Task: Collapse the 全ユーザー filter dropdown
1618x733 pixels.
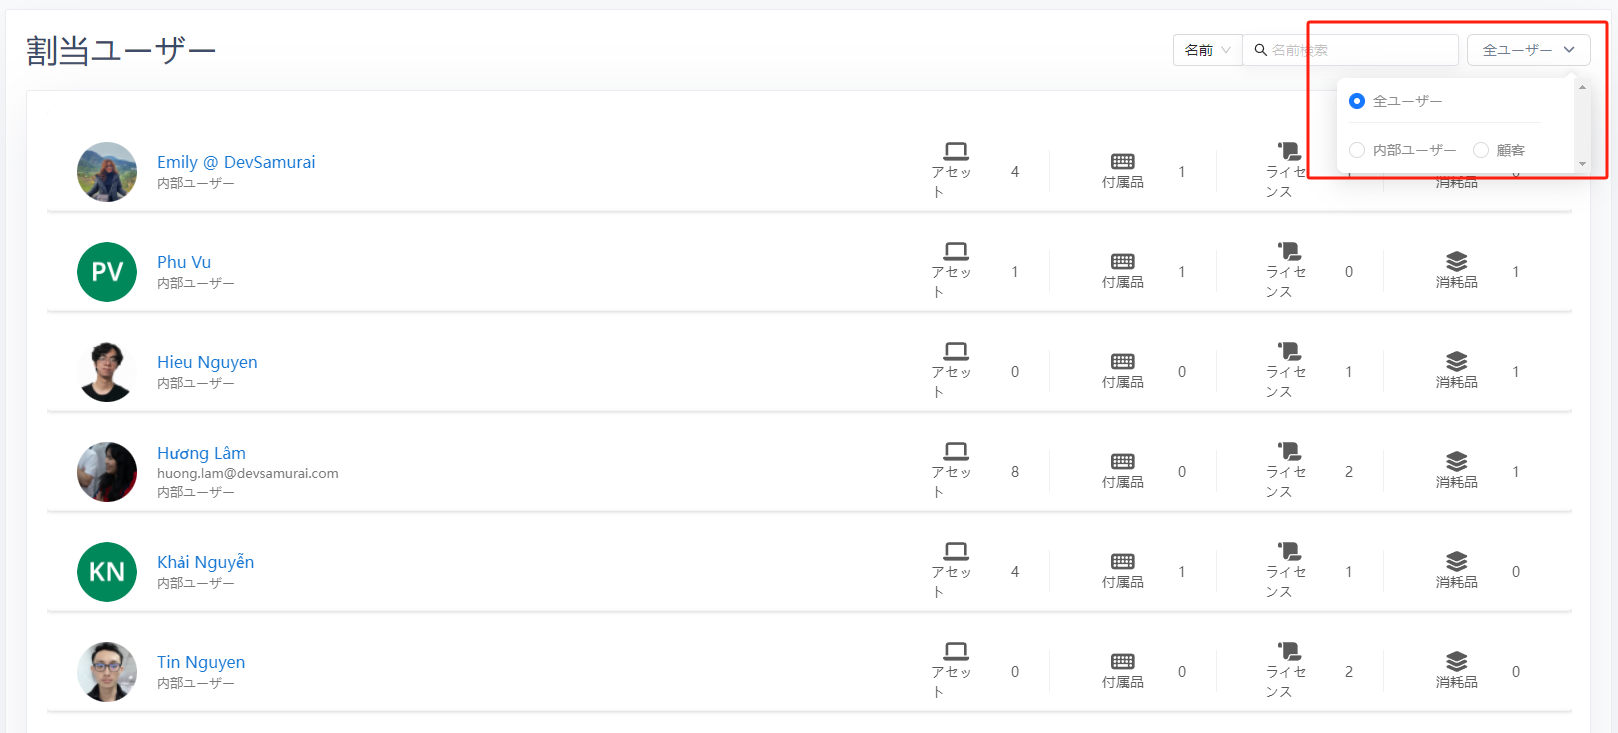Action: [1528, 50]
